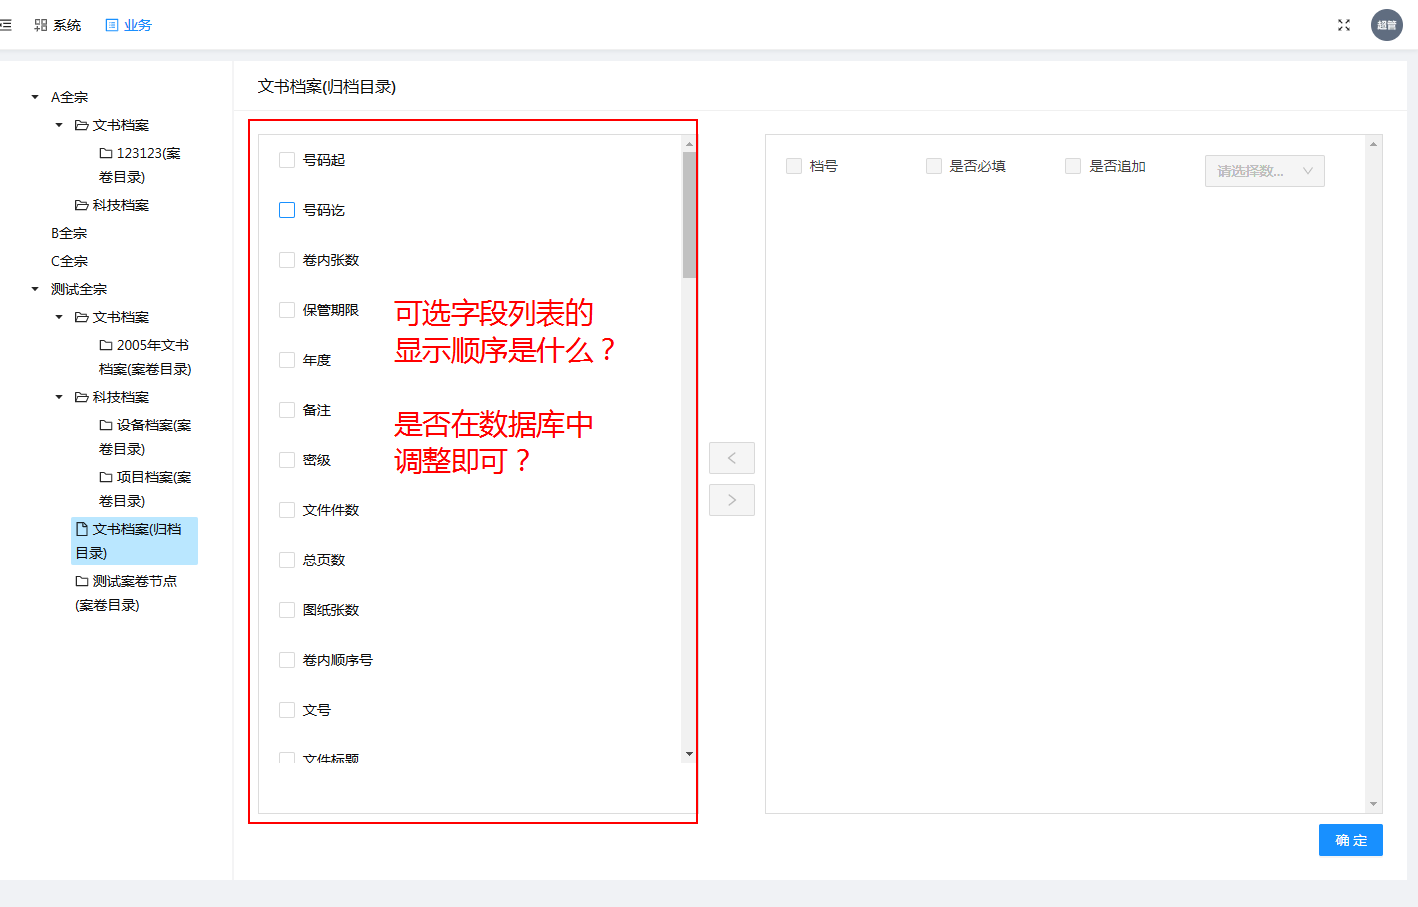Check the 号码迄 field checkbox
The height and width of the screenshot is (907, 1418).
tap(287, 210)
